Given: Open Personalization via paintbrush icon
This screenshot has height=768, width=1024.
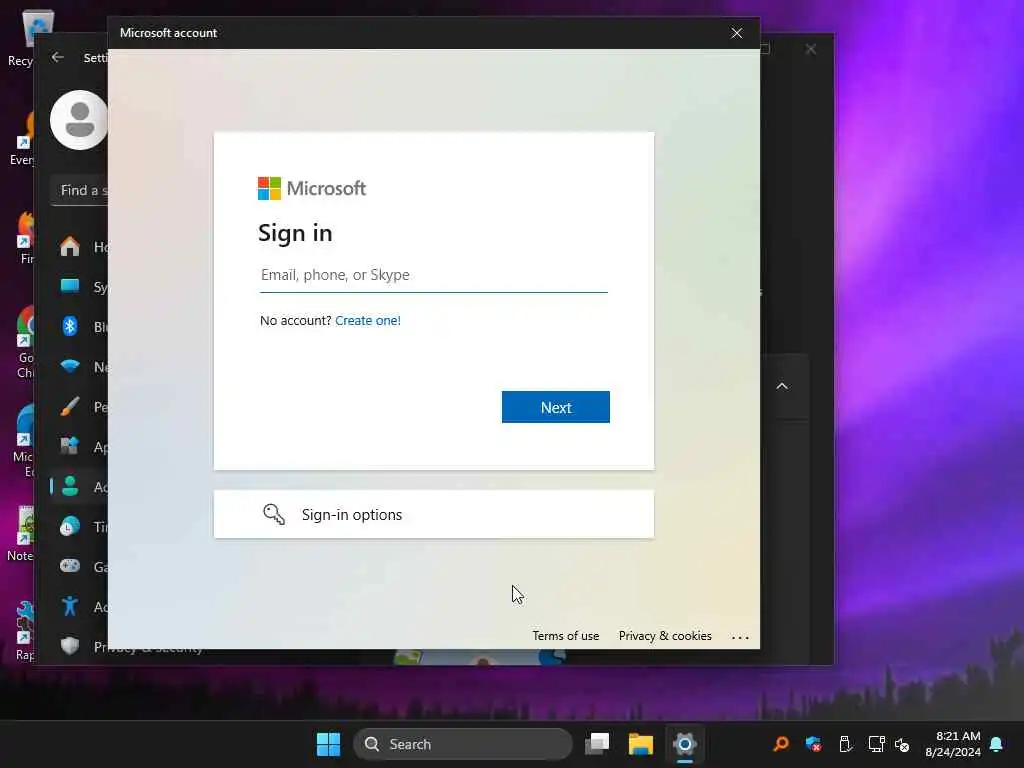Looking at the screenshot, I should point(70,407).
